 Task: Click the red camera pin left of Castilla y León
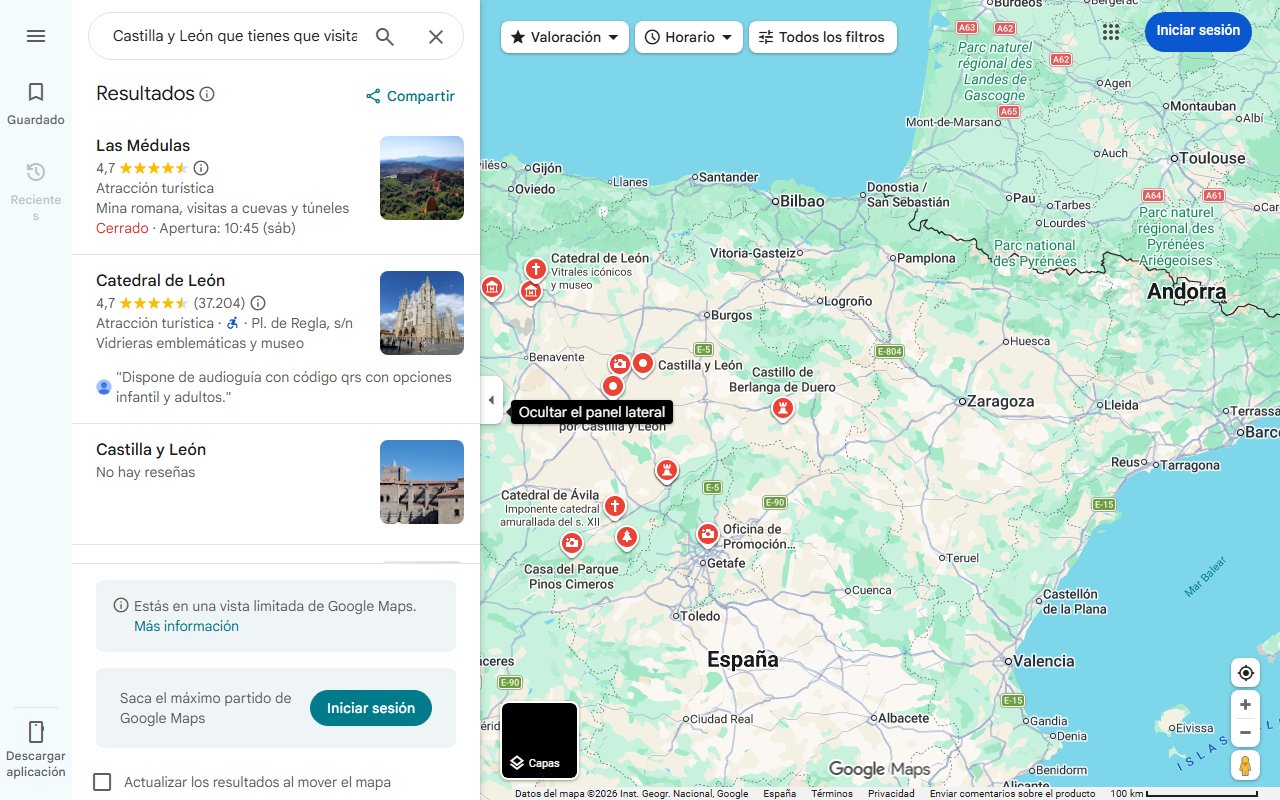620,364
